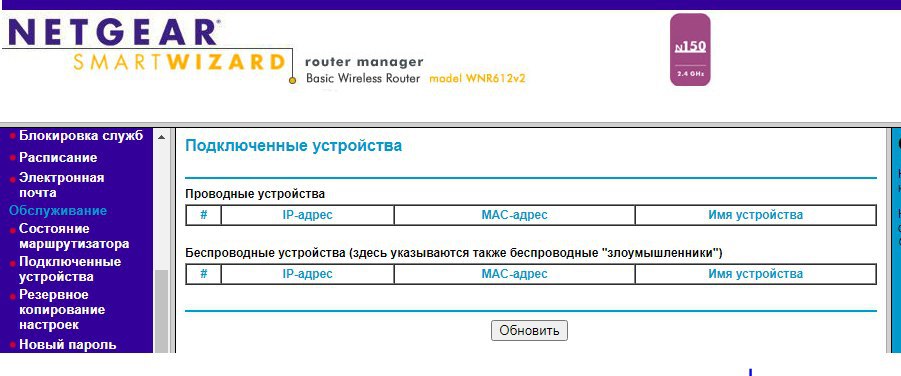Image resolution: width=901 pixels, height=376 pixels.
Task: Click MAC-адрес header in wireless table
Action: (514, 274)
